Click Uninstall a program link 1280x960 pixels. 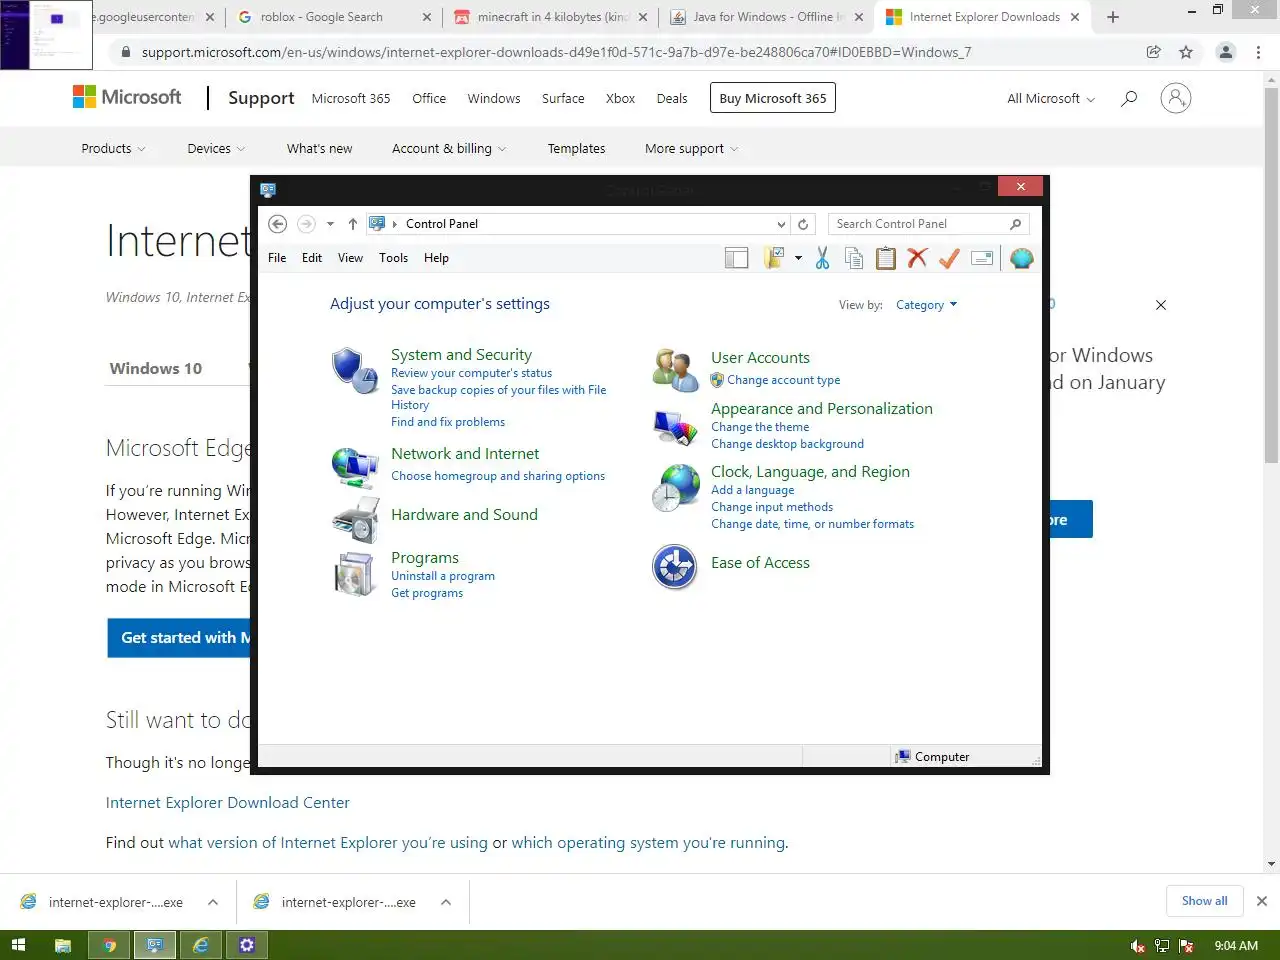[443, 576]
